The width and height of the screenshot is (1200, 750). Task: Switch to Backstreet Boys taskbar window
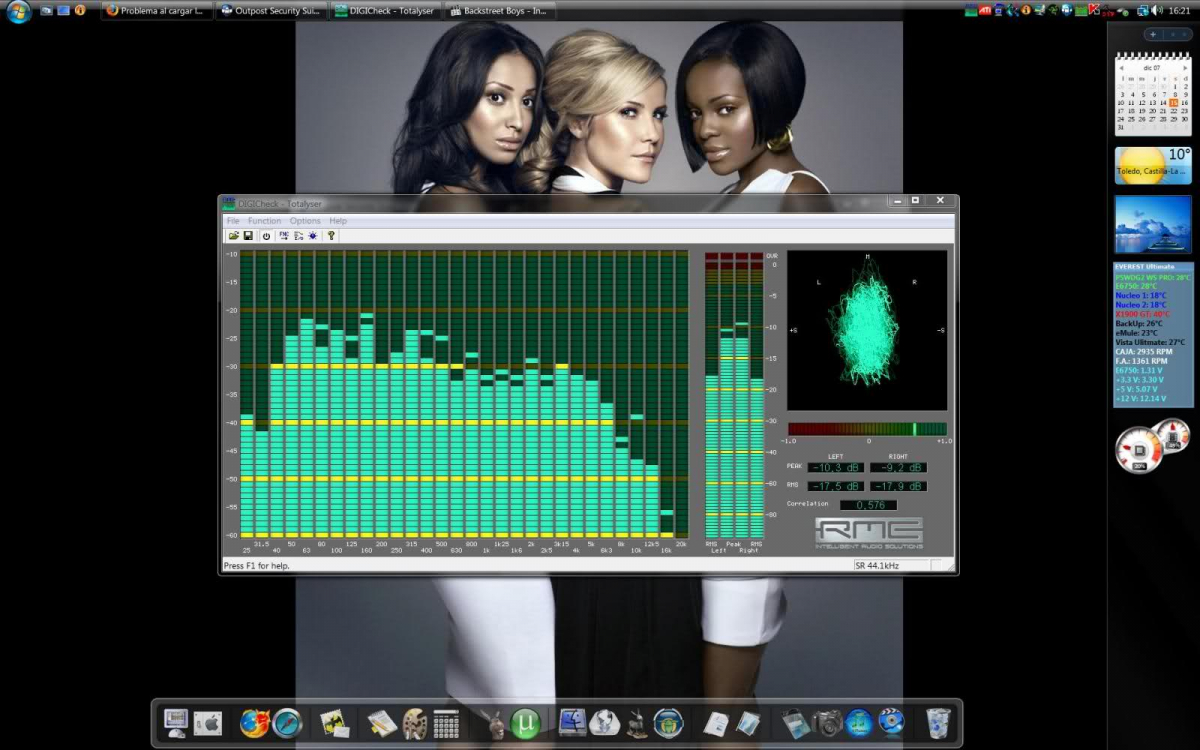point(502,11)
